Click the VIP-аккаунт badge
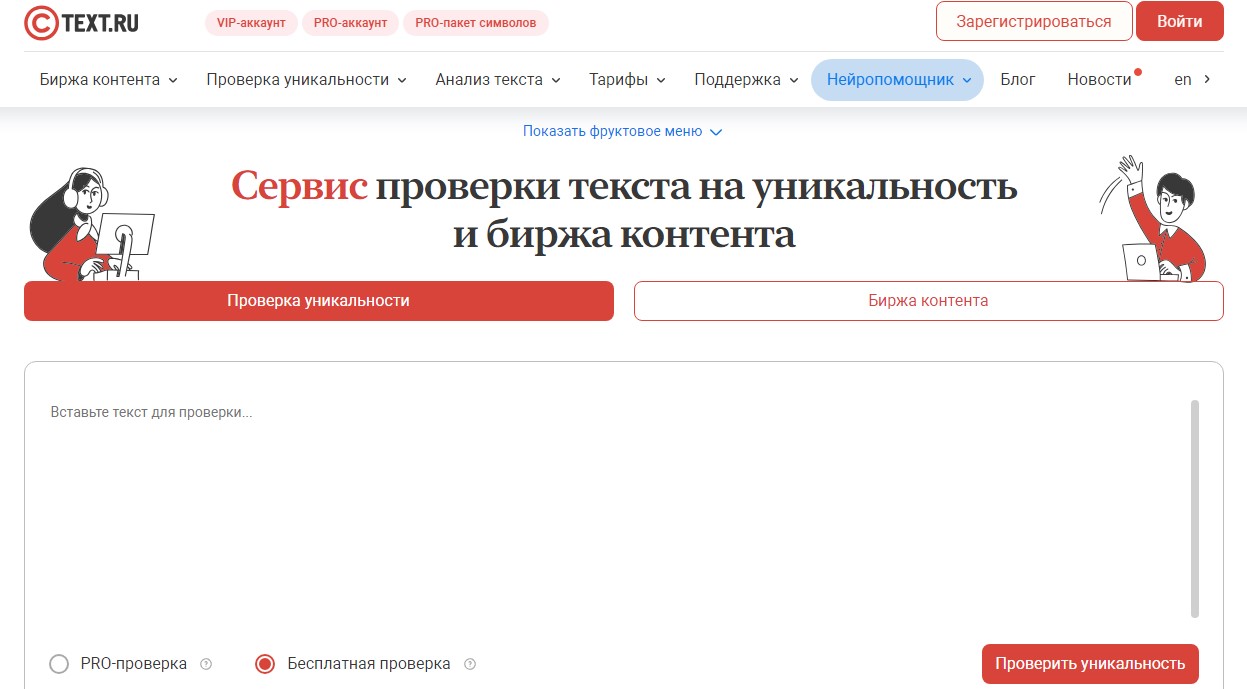The image size is (1247, 689). coord(252,23)
